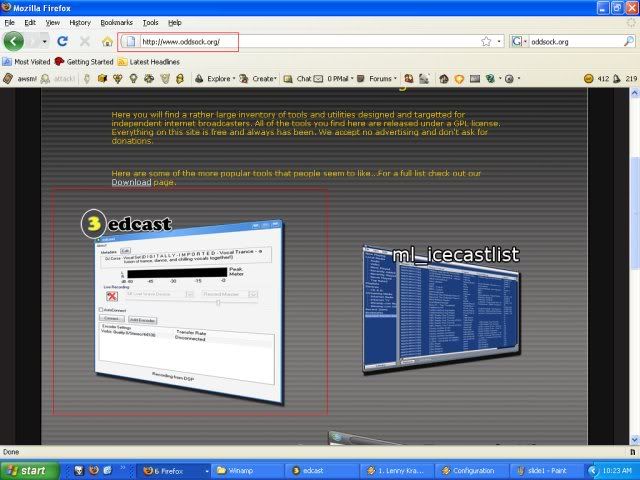Viewport: 640px width, 480px height.
Task: Open the skull icon in quick launch
Action: pos(78,470)
